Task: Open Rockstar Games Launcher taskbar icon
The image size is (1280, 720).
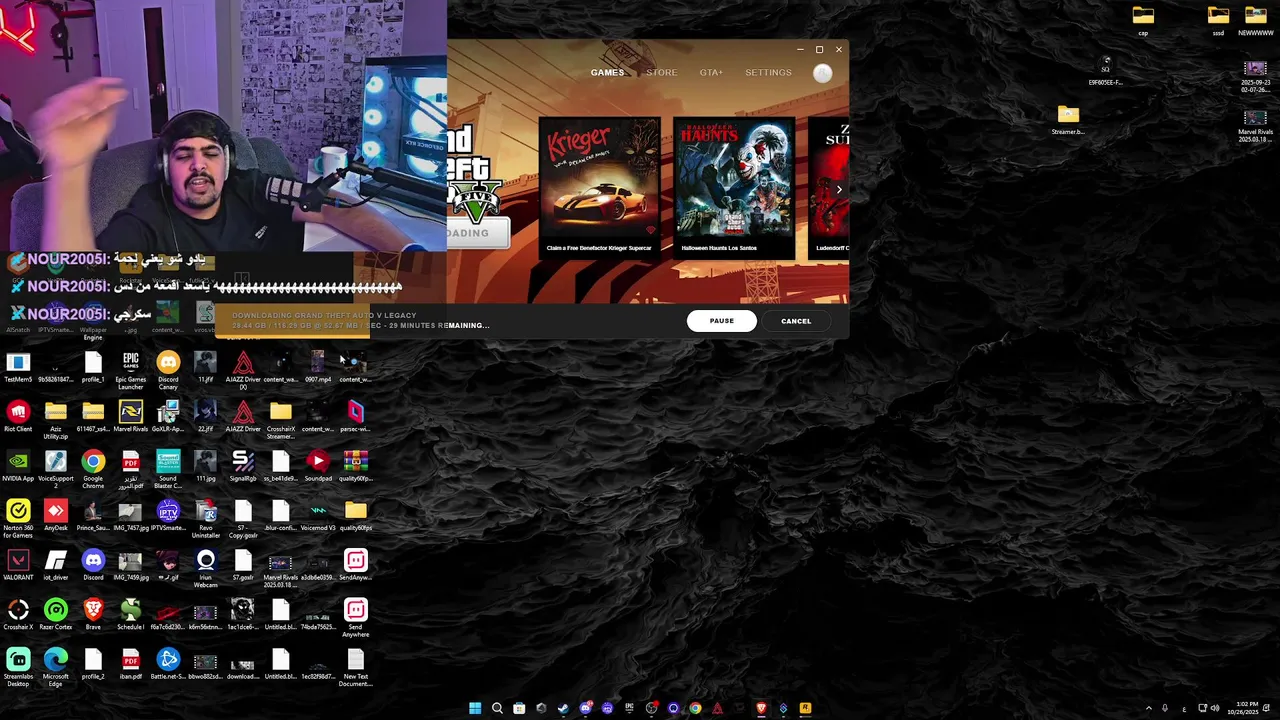Action: coord(805,708)
